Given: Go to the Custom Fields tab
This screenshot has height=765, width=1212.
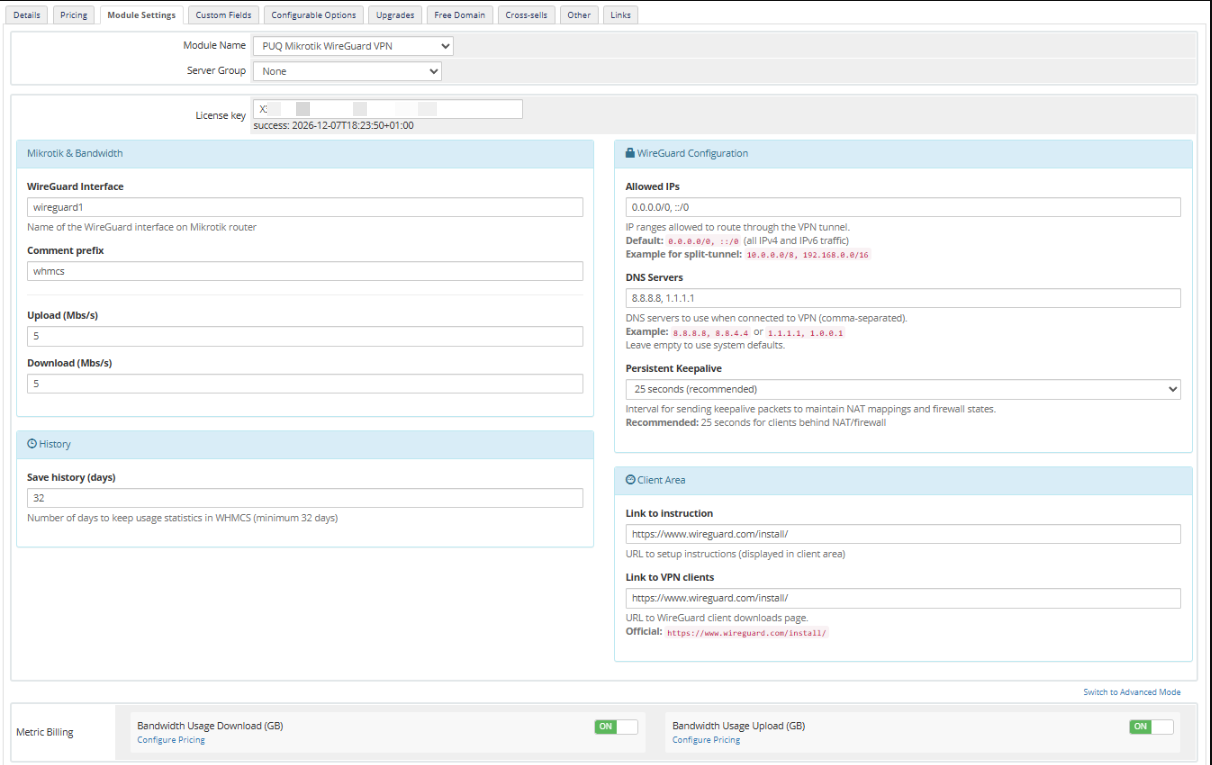Looking at the screenshot, I should coord(224,15).
